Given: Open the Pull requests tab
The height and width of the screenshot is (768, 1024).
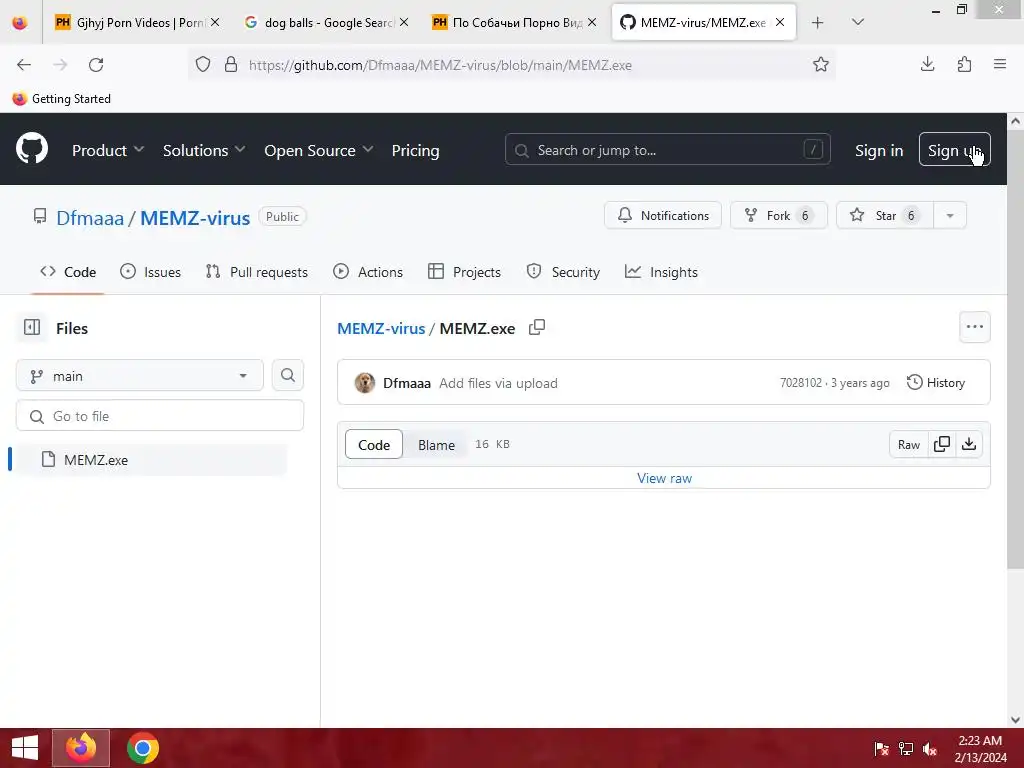Looking at the screenshot, I should pyautogui.click(x=257, y=272).
